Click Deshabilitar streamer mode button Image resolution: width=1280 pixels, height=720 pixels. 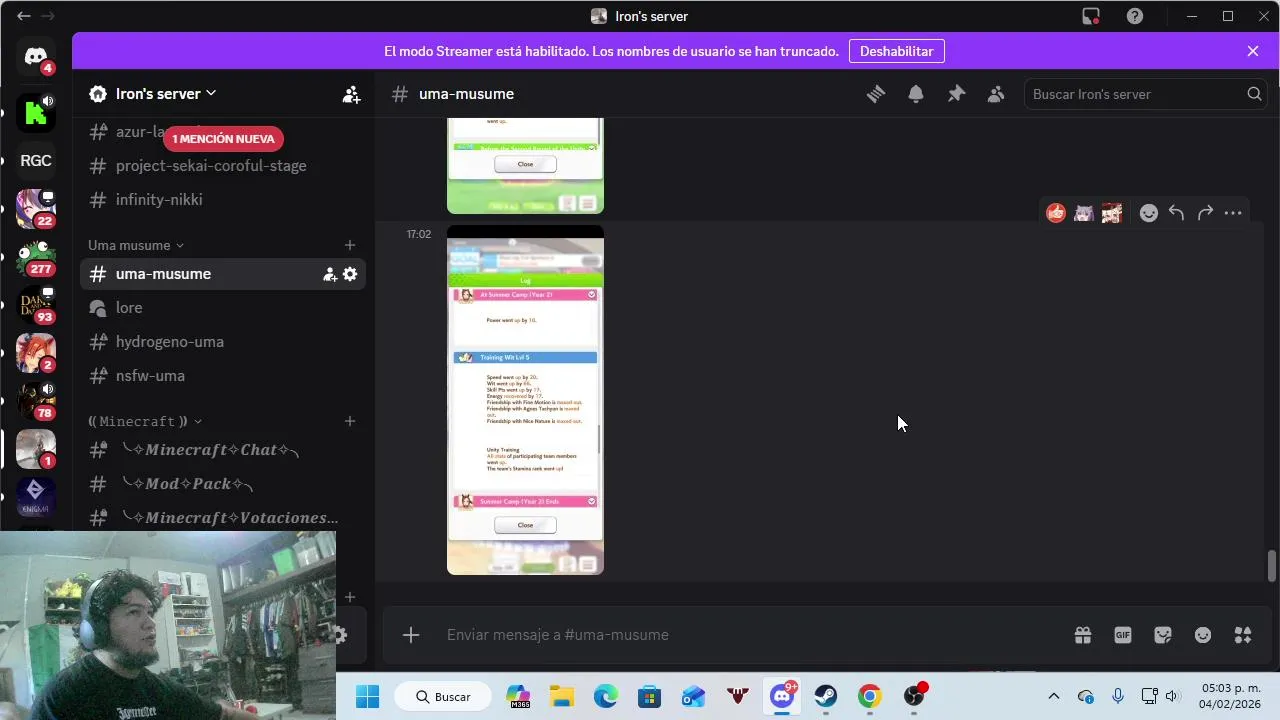pos(896,51)
